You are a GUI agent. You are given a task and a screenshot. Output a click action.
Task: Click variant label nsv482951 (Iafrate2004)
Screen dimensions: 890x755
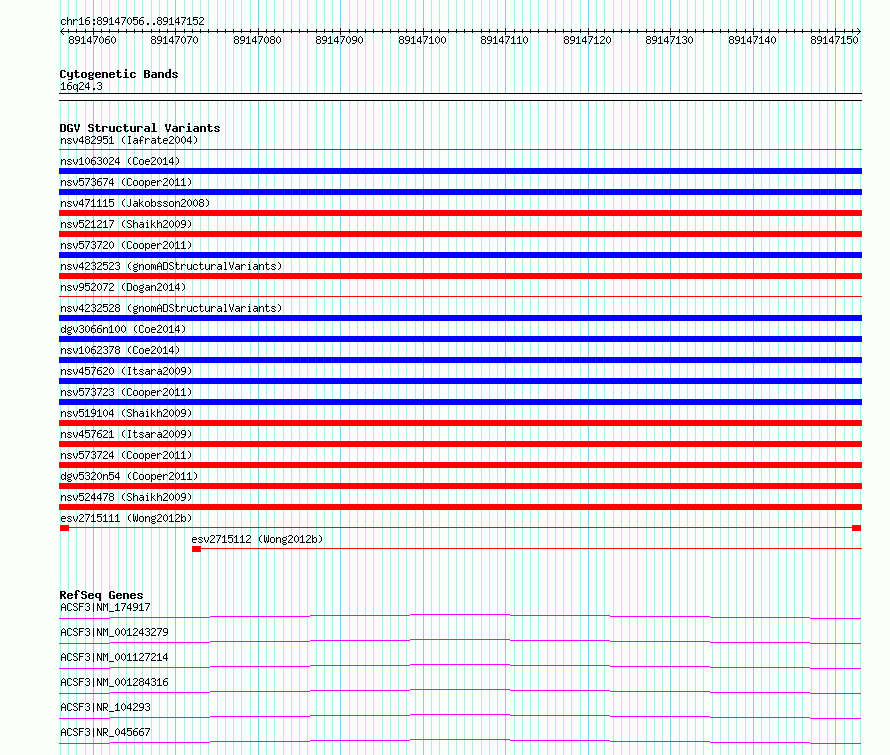tap(129, 140)
